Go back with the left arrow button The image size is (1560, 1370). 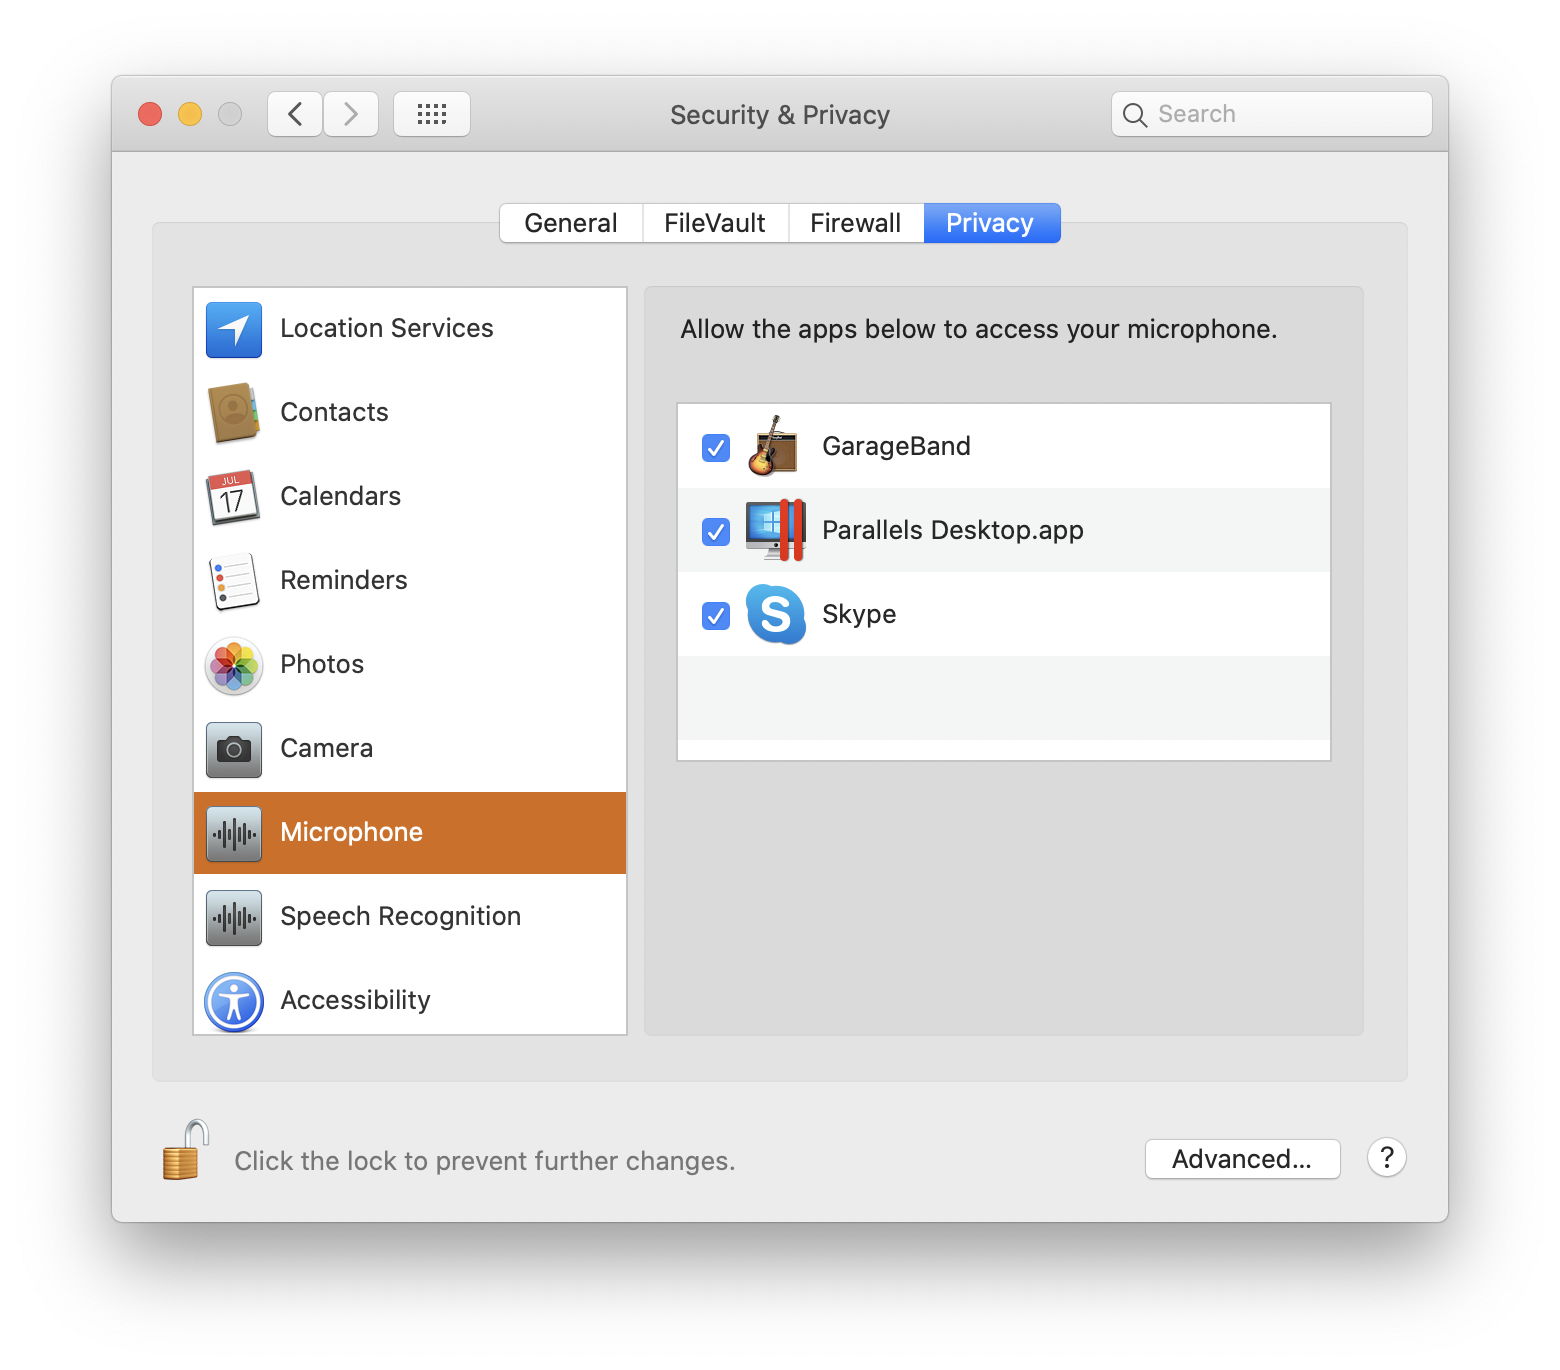point(295,114)
